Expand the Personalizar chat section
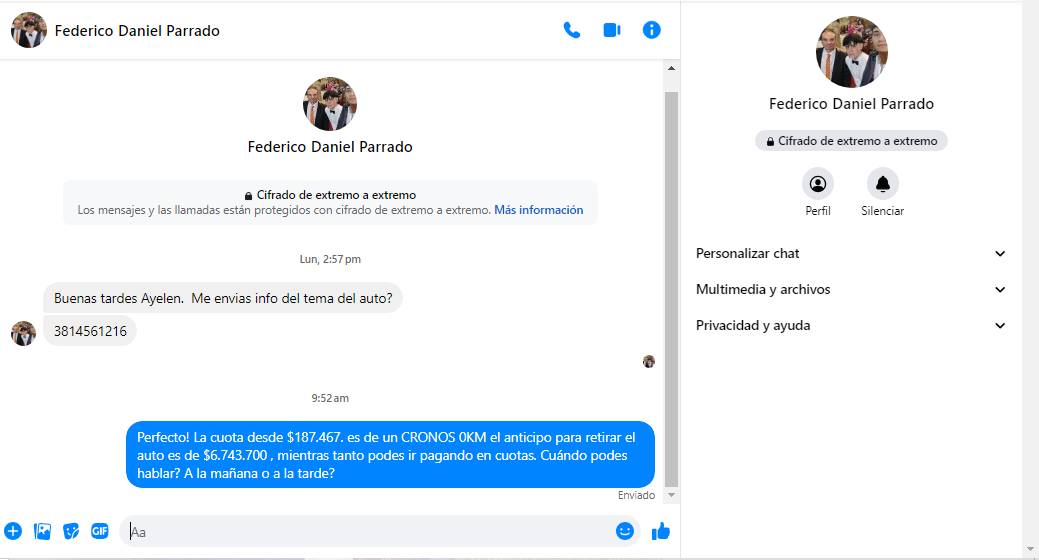This screenshot has height=560, width=1039. [851, 254]
